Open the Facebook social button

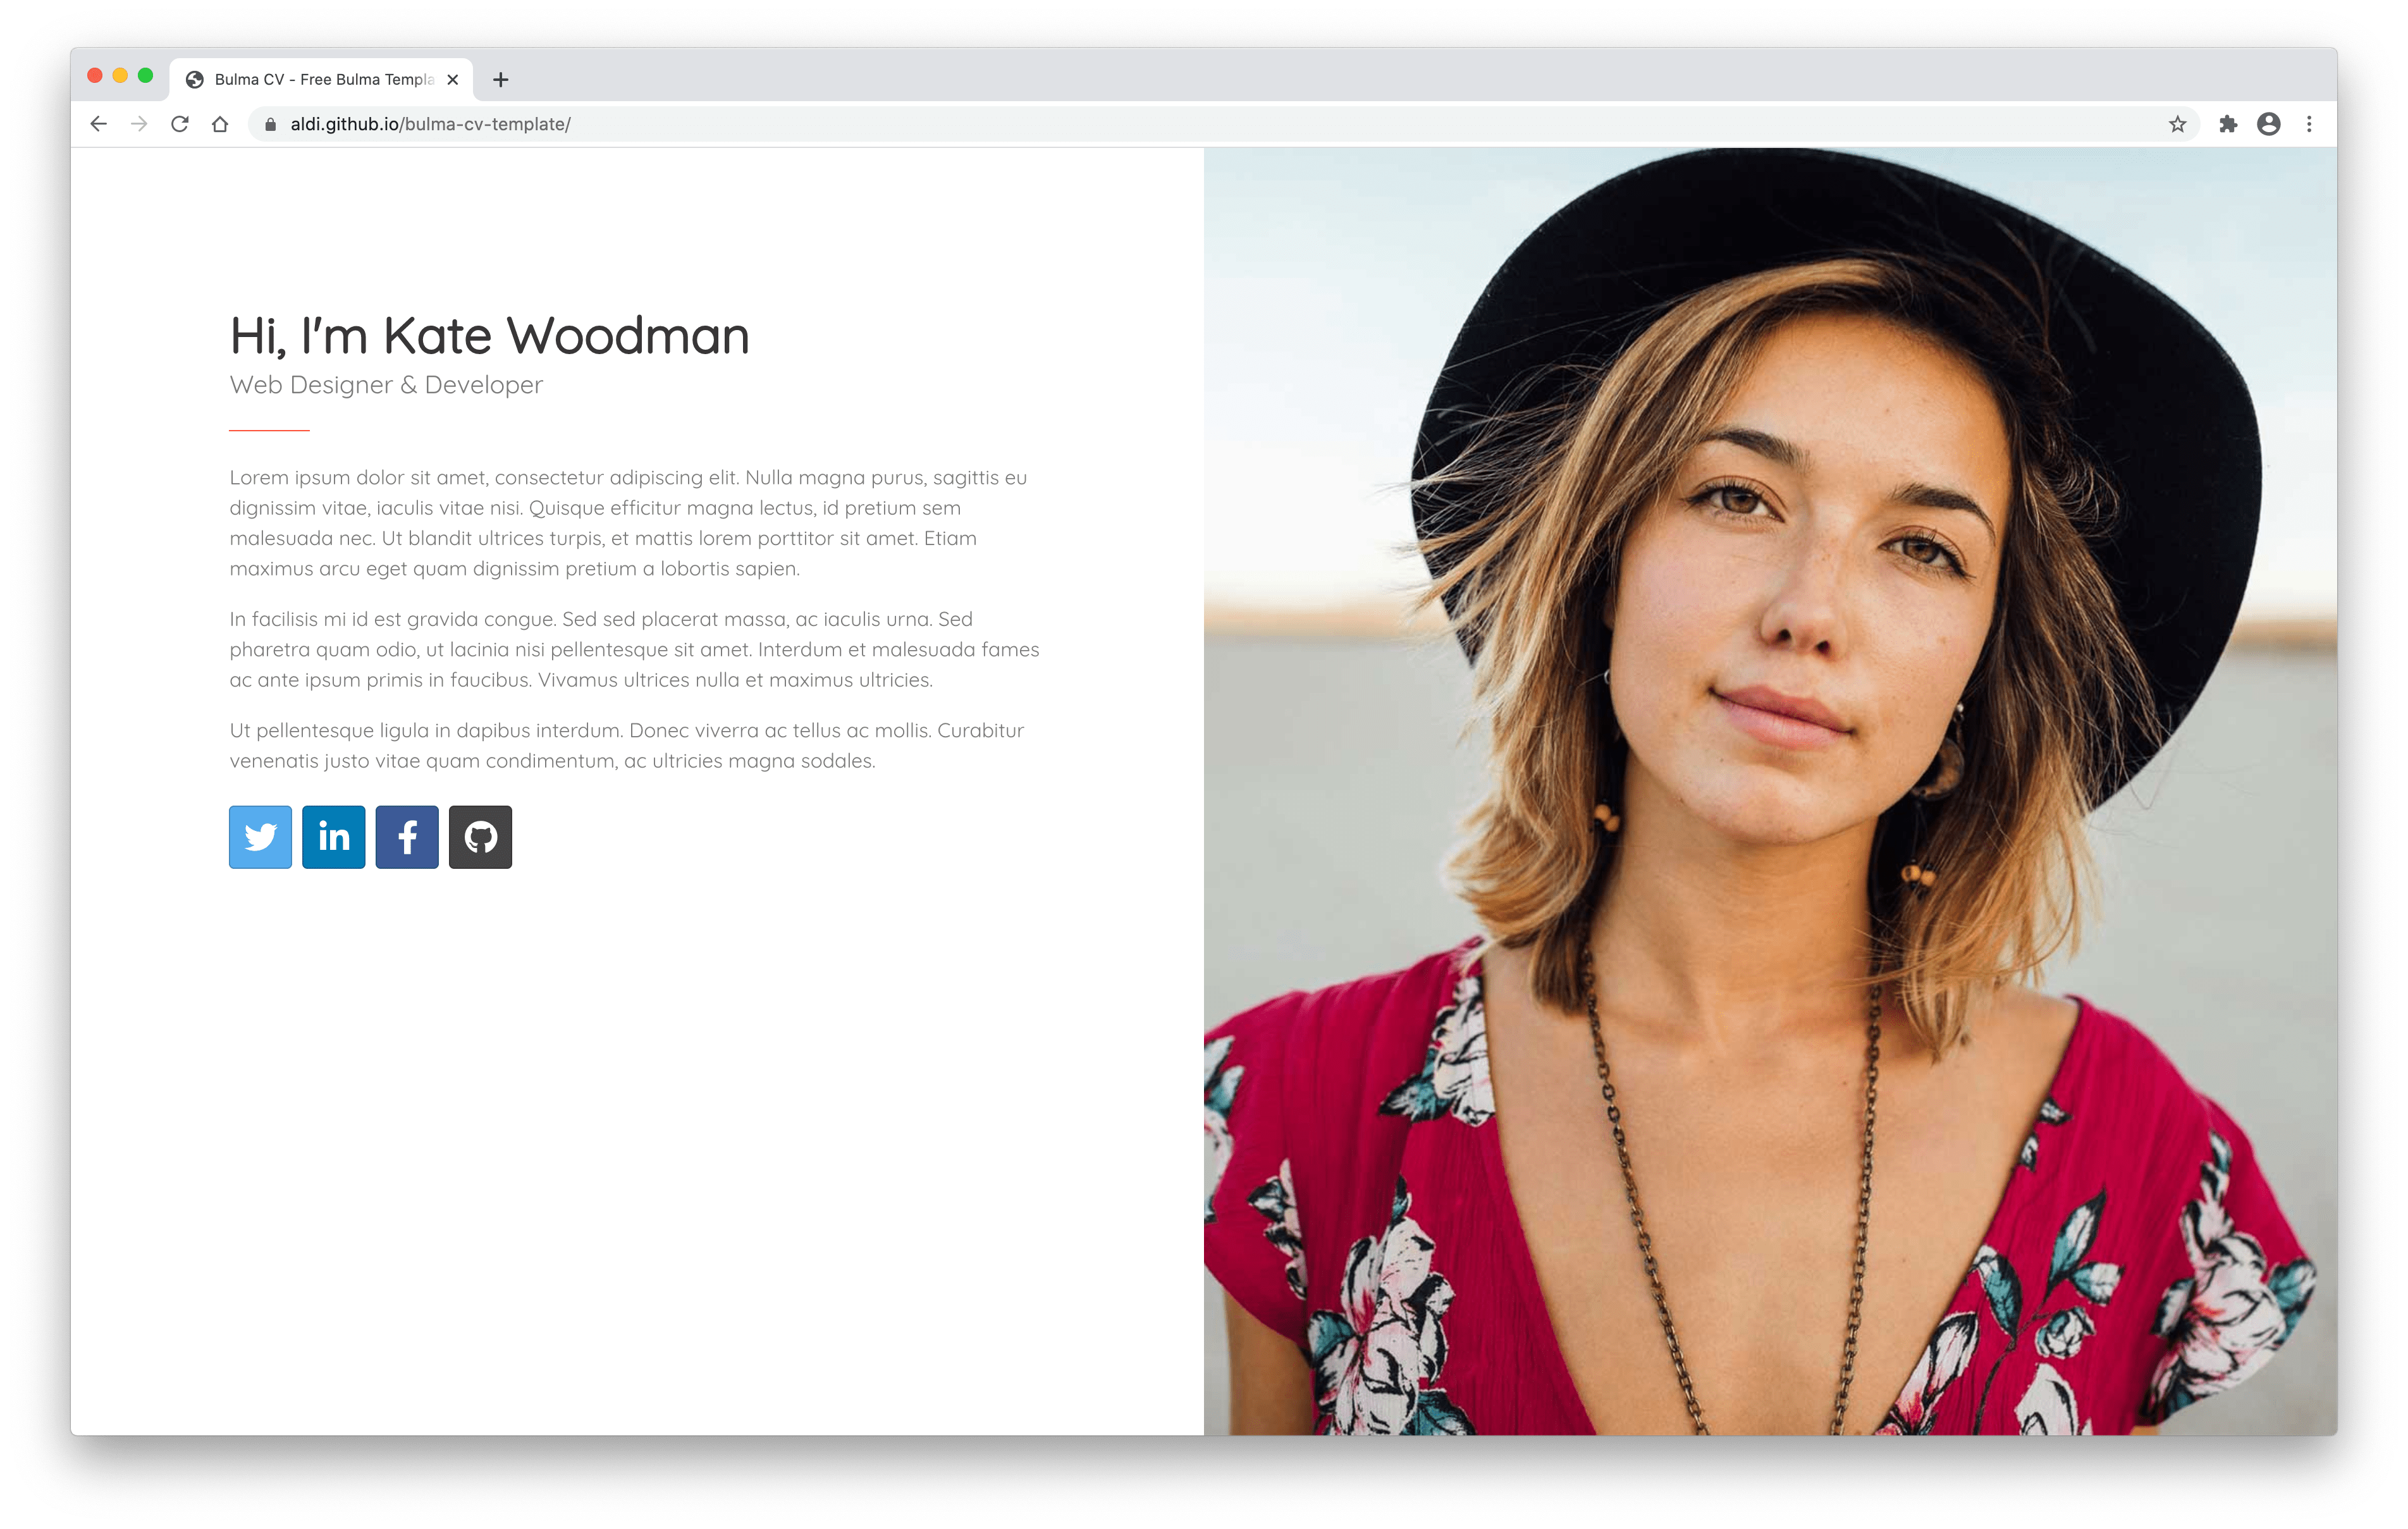pos(407,837)
